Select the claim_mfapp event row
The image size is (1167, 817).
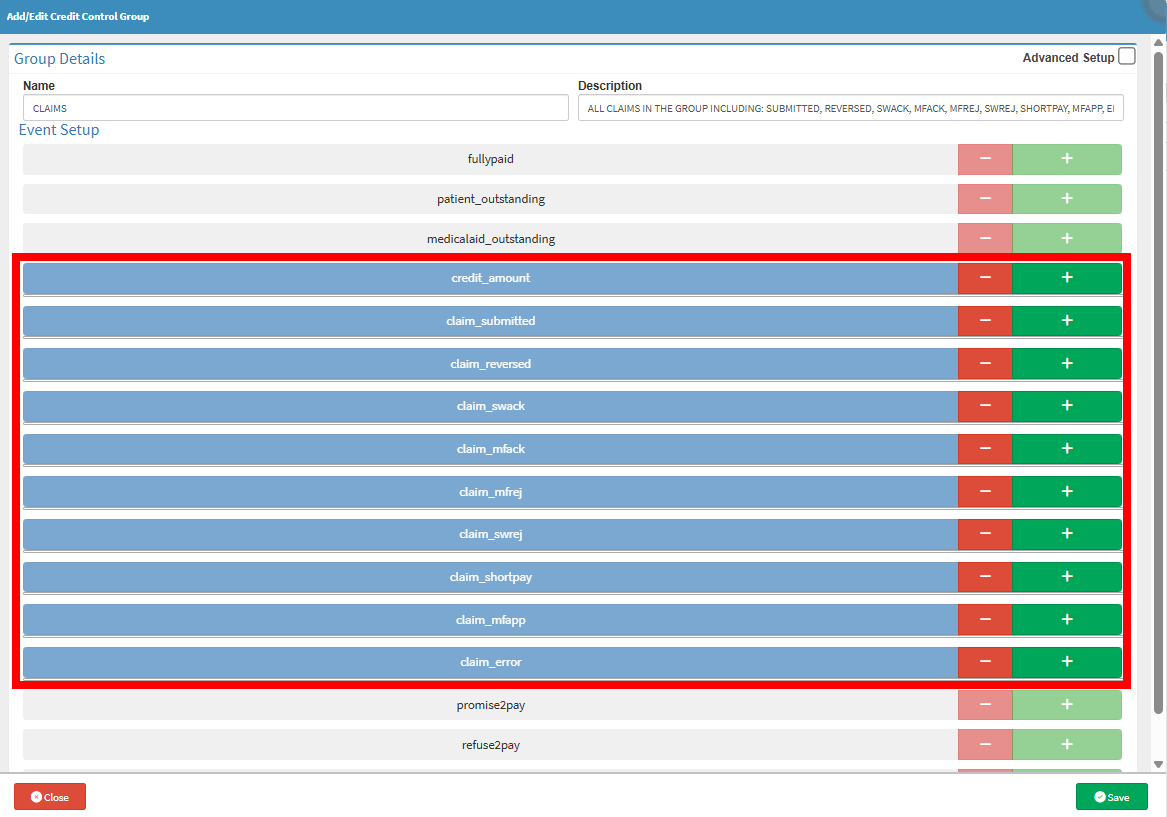point(490,620)
